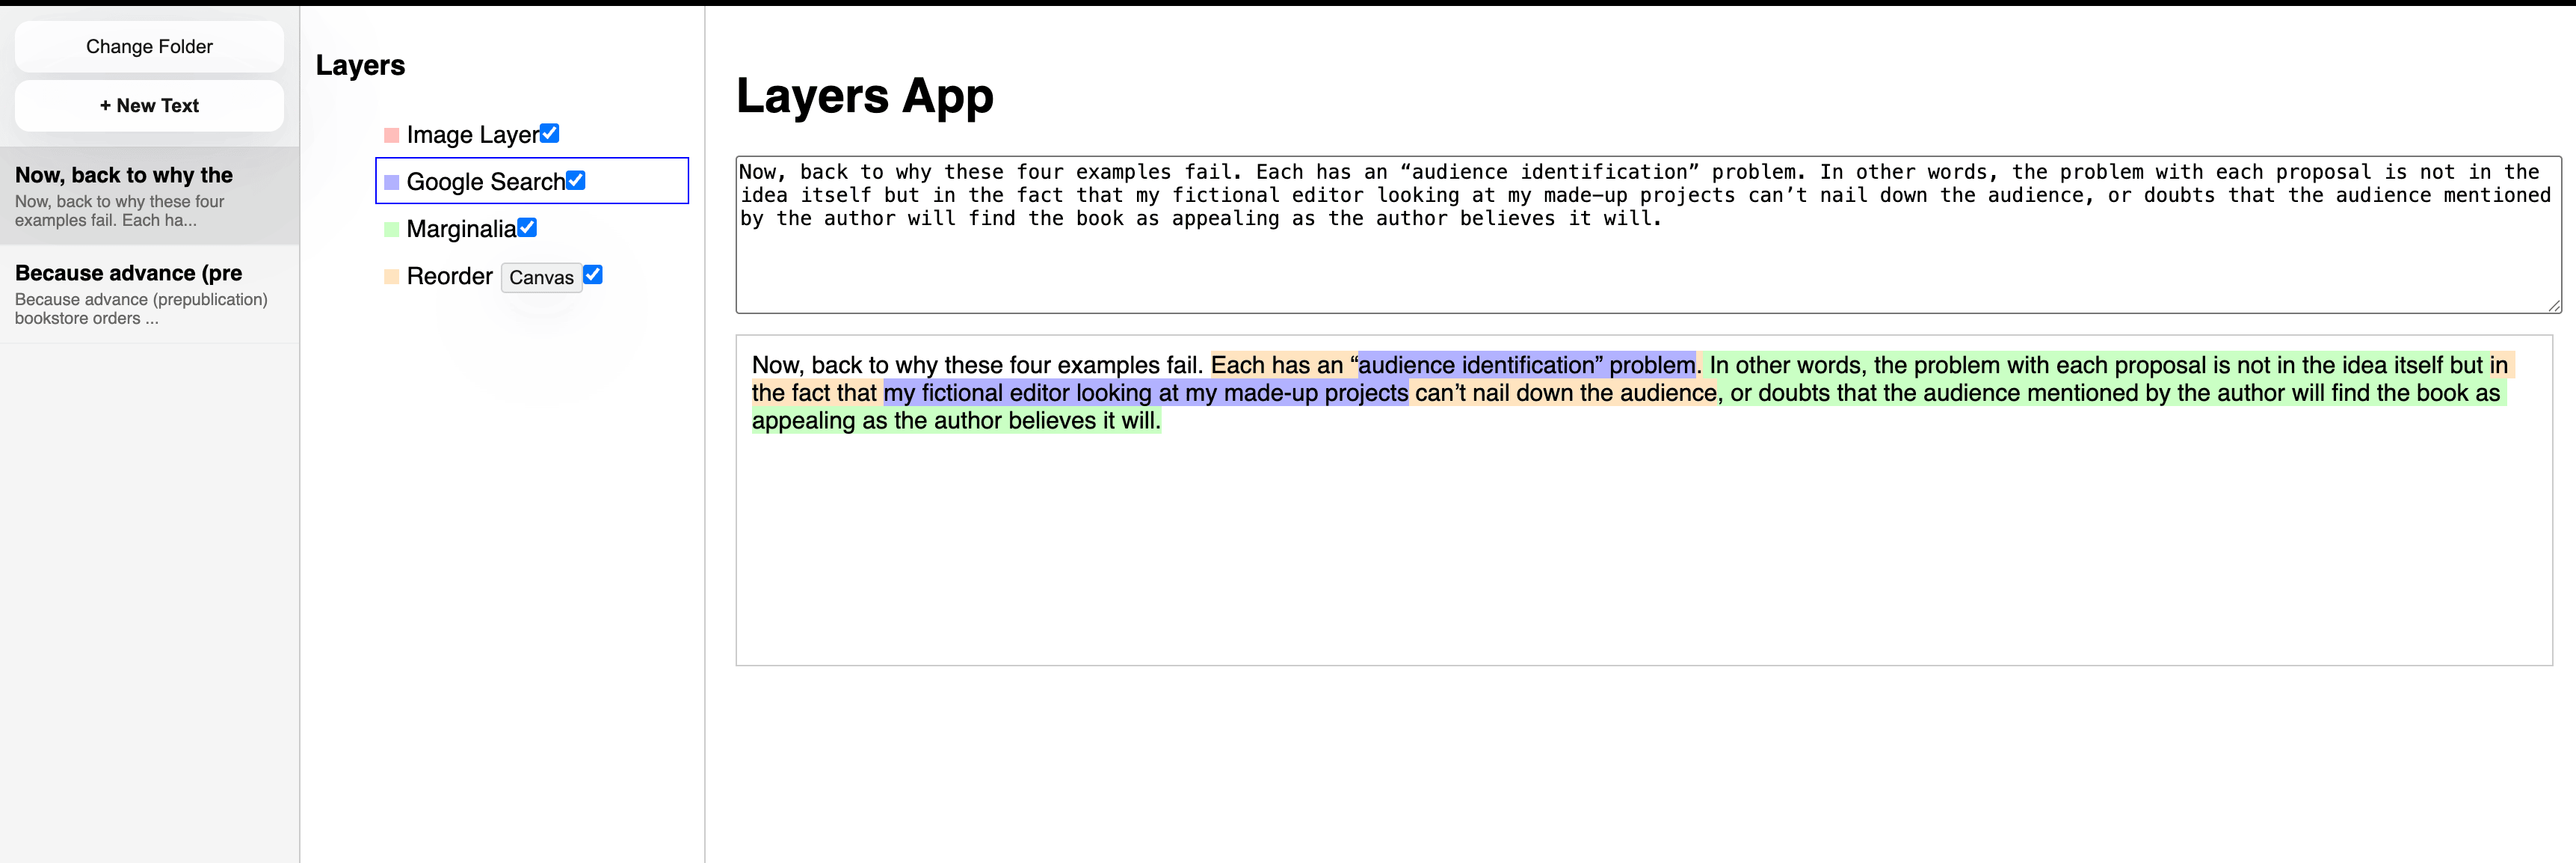Click the pink Image Layer color swatch
Viewport: 2576px width, 863px height.
pyautogui.click(x=391, y=135)
